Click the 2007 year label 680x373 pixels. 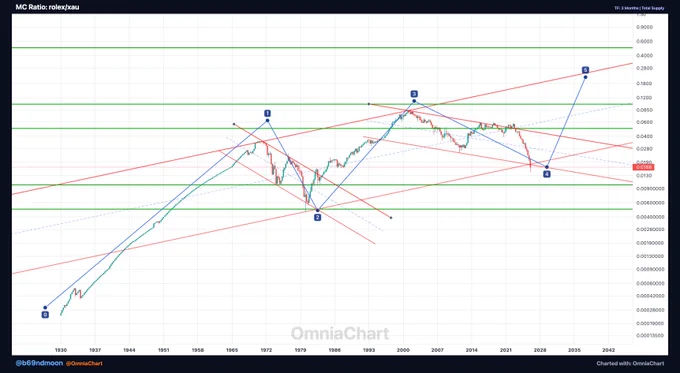438,350
